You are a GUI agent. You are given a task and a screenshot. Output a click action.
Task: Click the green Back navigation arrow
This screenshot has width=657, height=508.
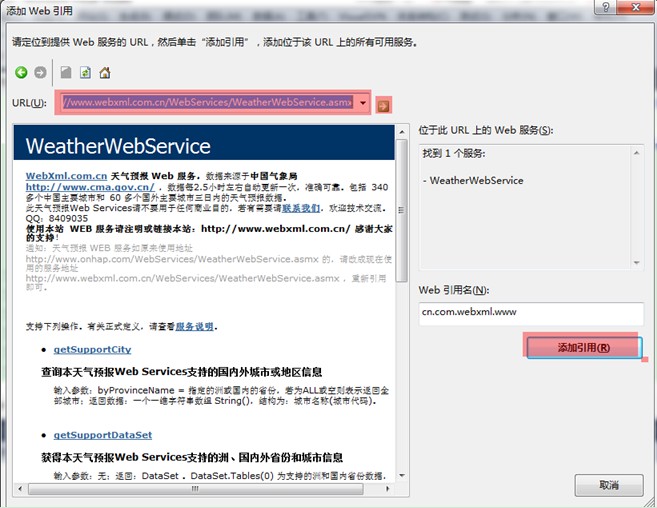point(21,73)
